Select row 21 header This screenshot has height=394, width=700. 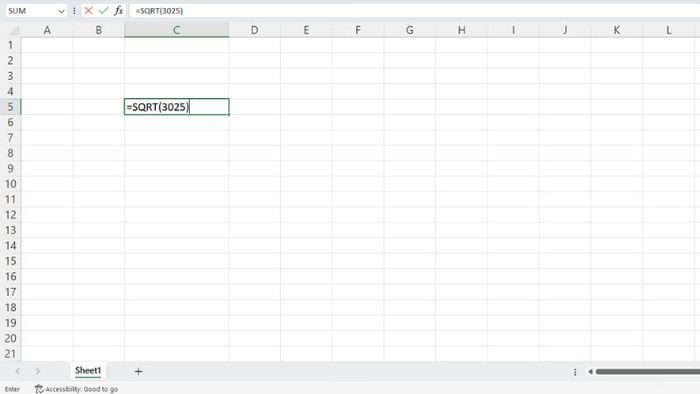[x=10, y=353]
